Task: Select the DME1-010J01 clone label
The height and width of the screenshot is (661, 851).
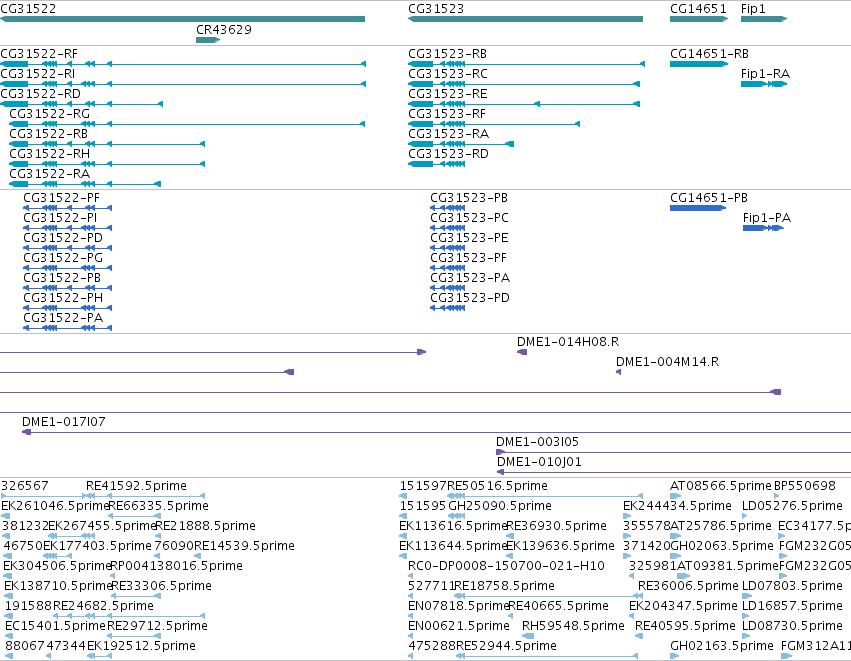Action: [539, 462]
